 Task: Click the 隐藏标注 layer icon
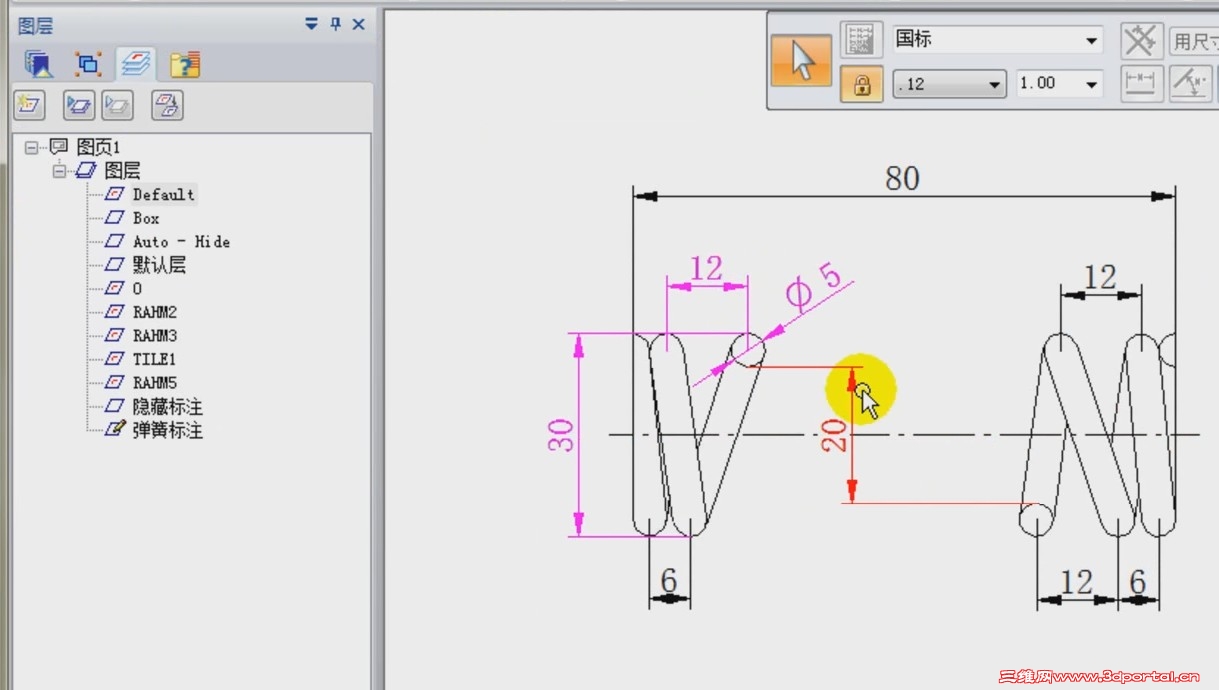point(116,407)
